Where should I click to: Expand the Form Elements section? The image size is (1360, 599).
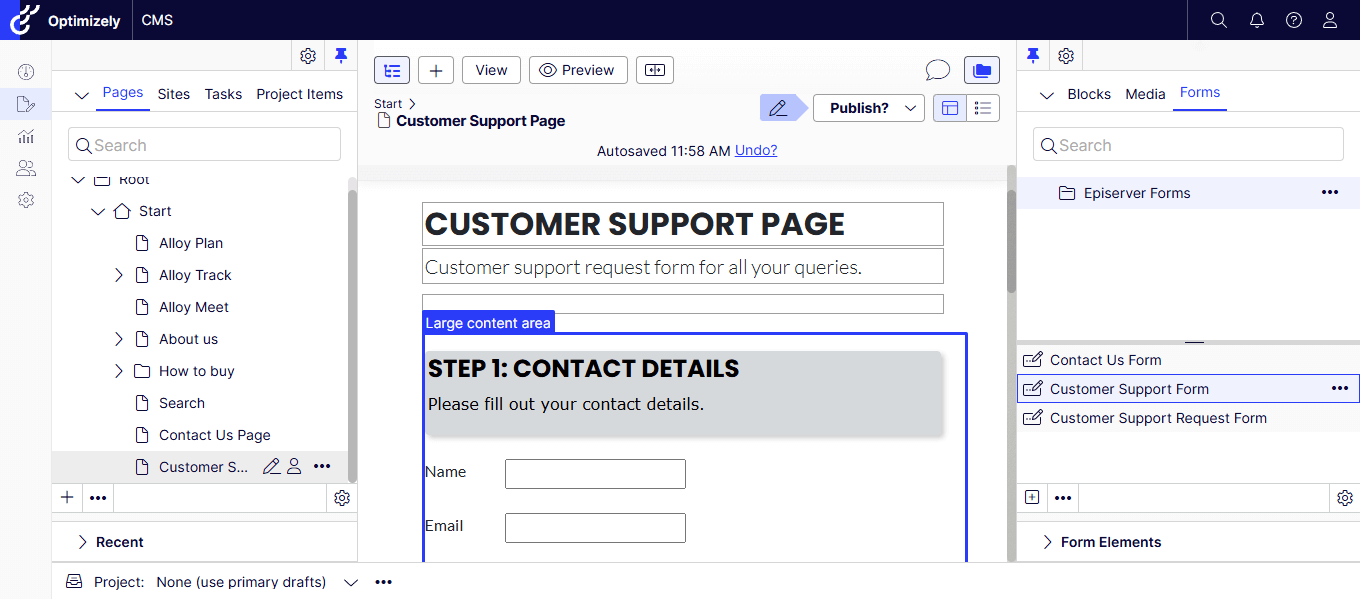1048,542
